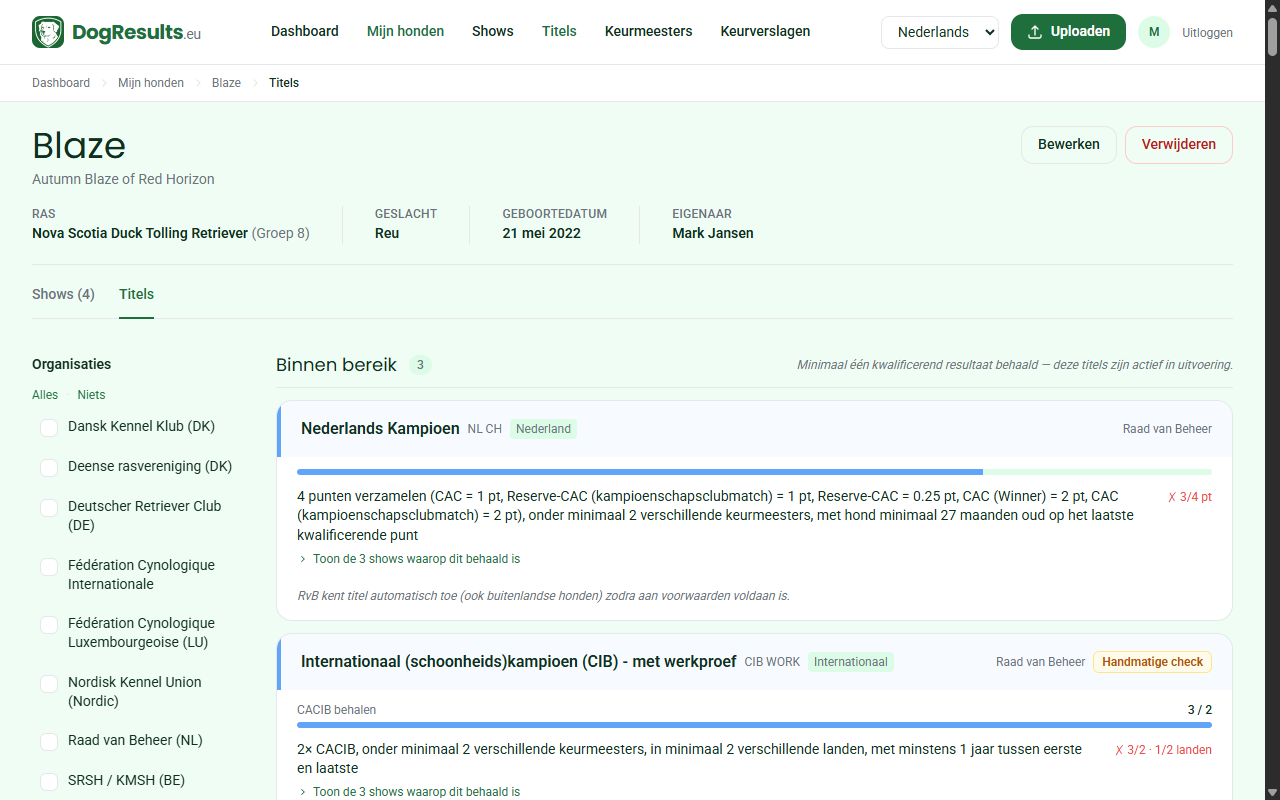This screenshot has width=1280, height=800.
Task: Click the Binnen bereik count badge 3
Action: [x=420, y=365]
